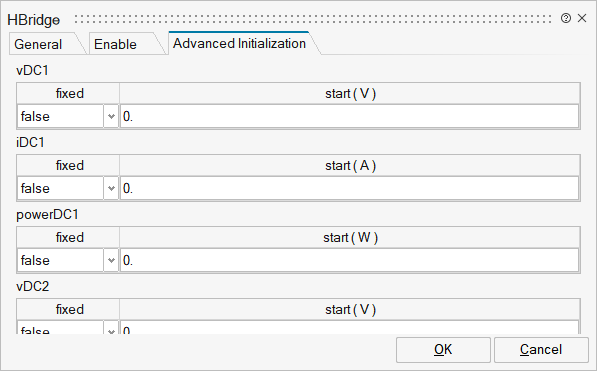The image size is (597, 371).
Task: Select the powerDC1 fixed false value
Action: tap(61, 260)
